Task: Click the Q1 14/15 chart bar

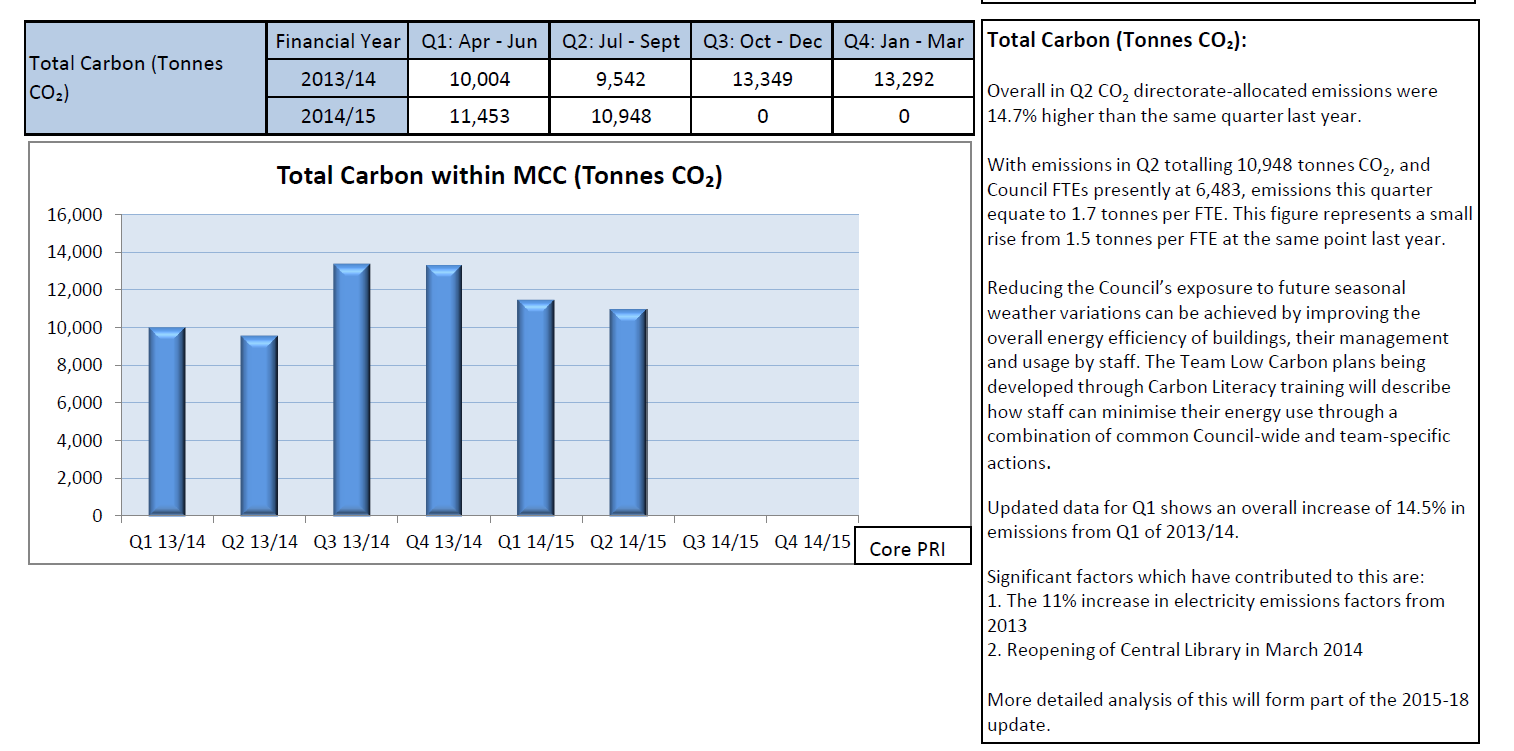Action: pyautogui.click(x=536, y=408)
